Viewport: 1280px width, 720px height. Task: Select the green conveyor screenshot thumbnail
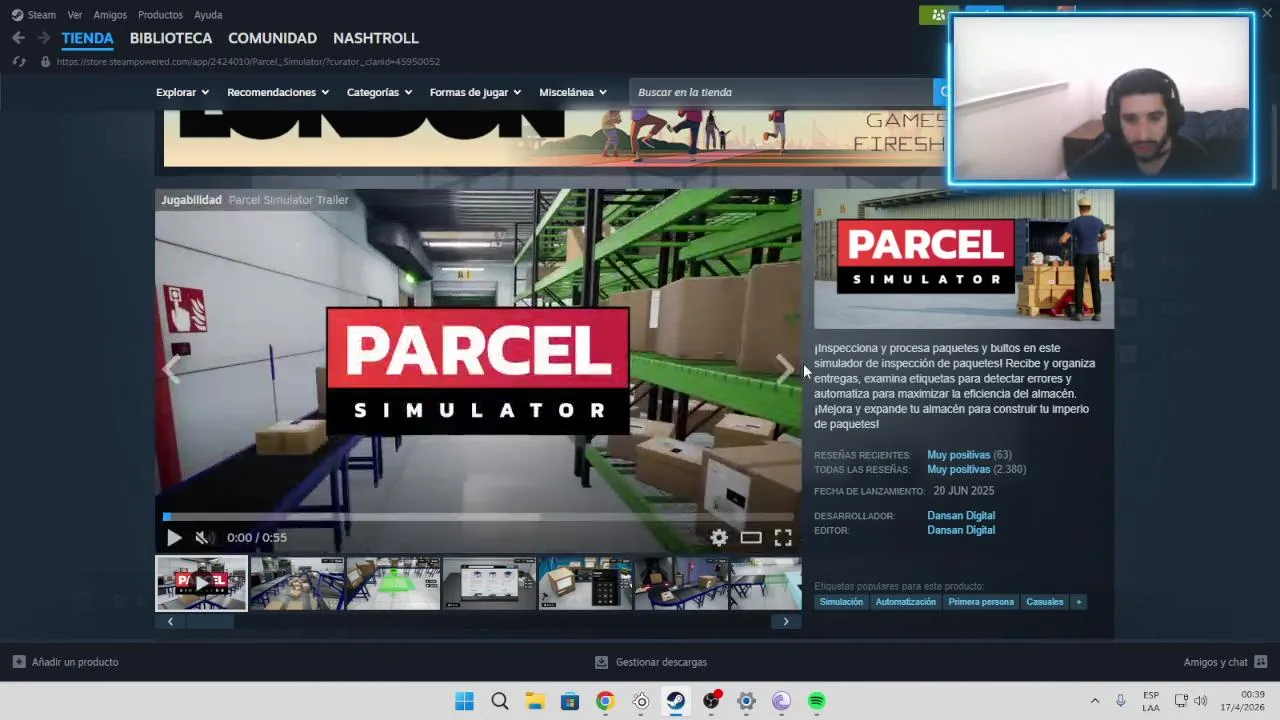pos(393,583)
